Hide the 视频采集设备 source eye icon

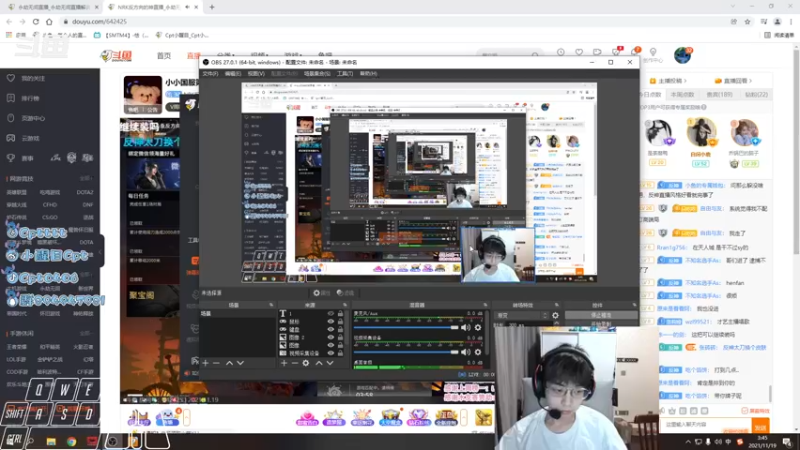point(331,353)
